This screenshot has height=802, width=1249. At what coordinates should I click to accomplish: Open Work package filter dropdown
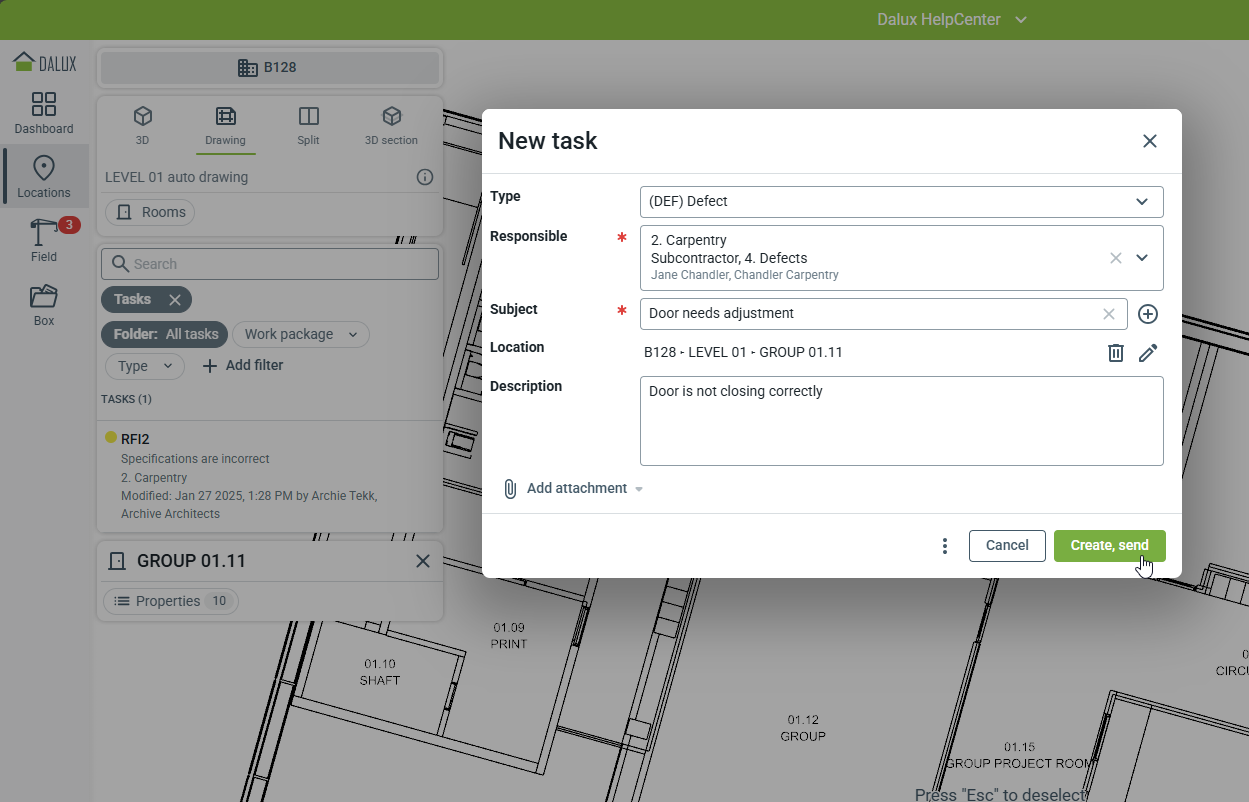(x=302, y=335)
